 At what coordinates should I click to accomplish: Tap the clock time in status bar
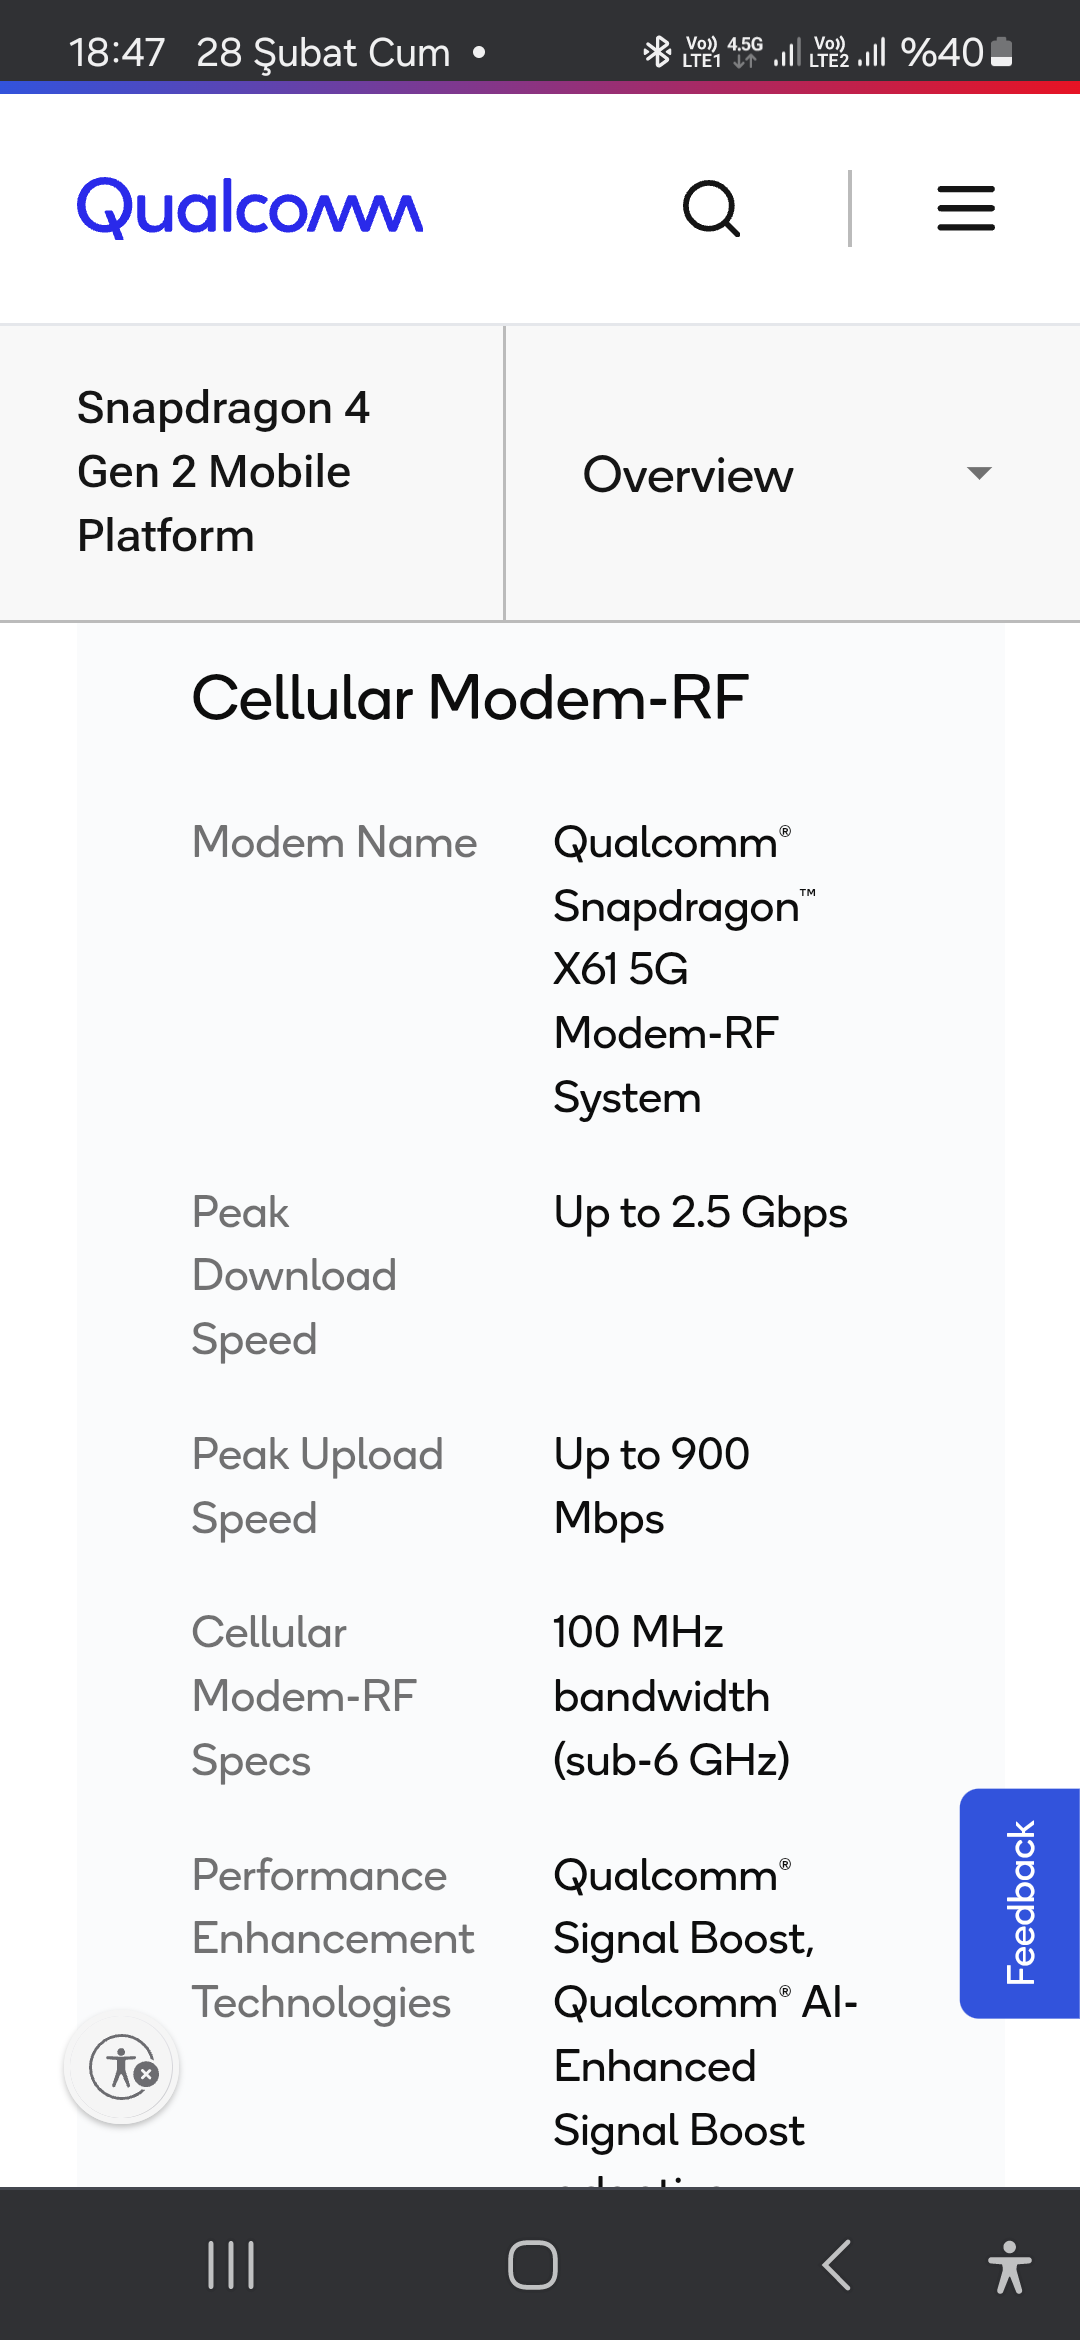117,52
